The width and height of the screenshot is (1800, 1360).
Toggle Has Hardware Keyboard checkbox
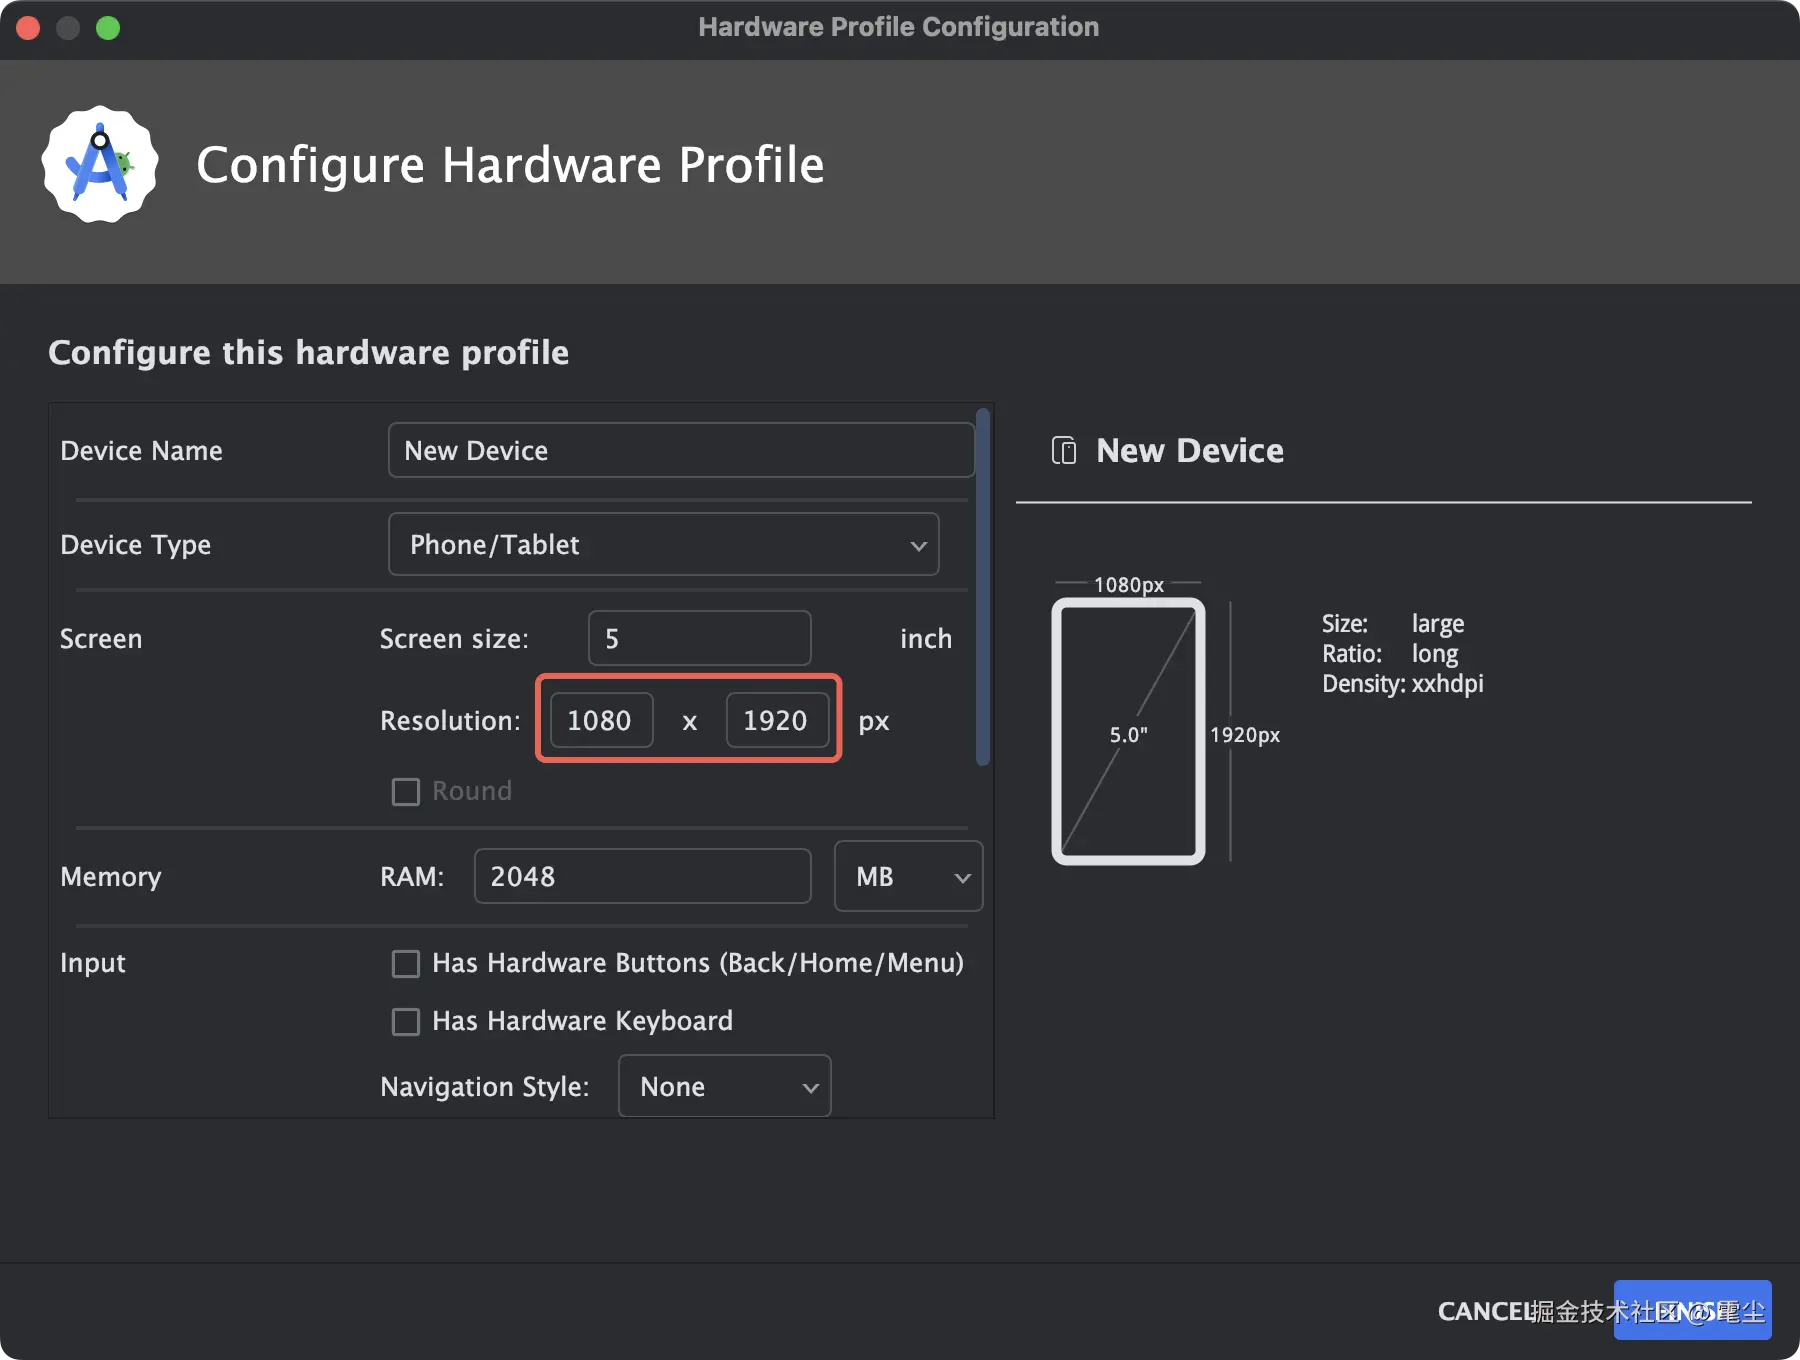coord(406,1022)
